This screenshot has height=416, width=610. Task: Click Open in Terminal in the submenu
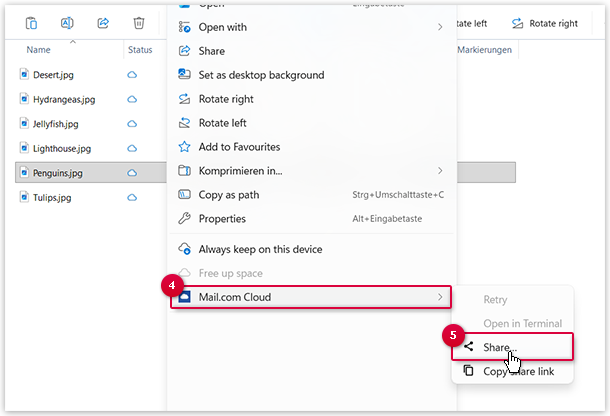click(513, 323)
